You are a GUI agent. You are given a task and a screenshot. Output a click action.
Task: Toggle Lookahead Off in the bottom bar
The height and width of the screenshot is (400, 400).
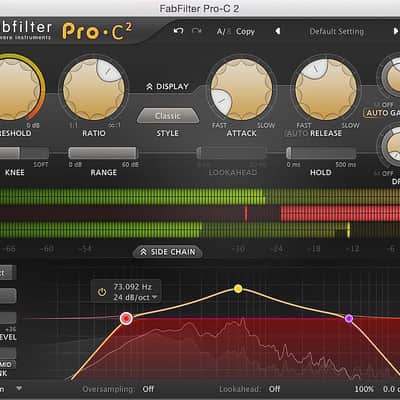pos(274,389)
